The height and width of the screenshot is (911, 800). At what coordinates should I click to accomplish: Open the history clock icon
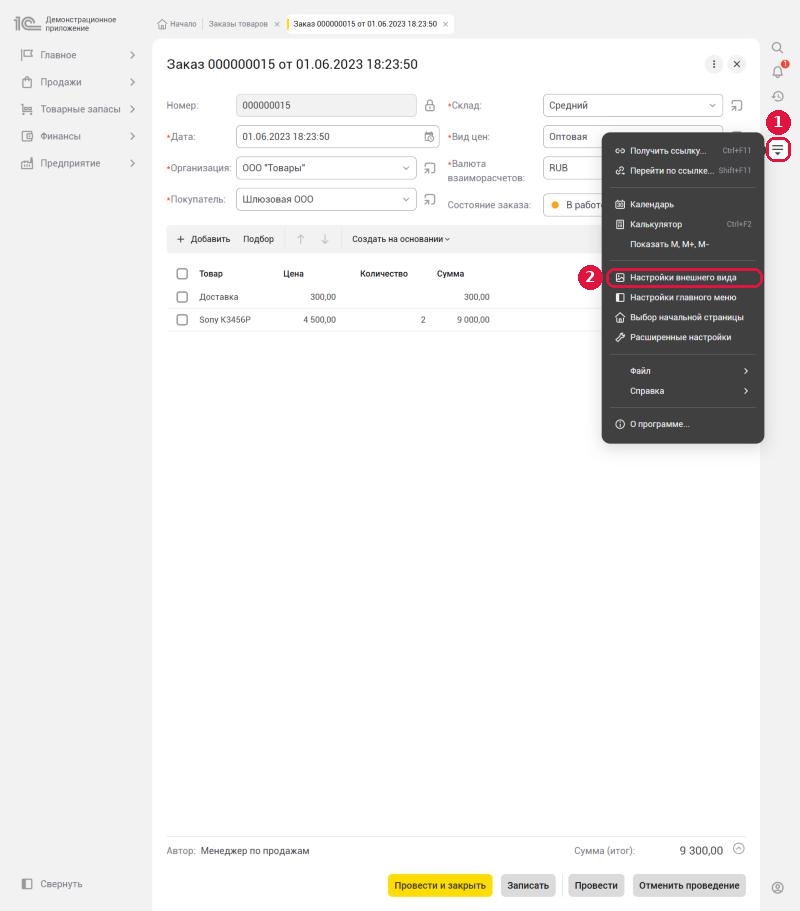tap(777, 96)
